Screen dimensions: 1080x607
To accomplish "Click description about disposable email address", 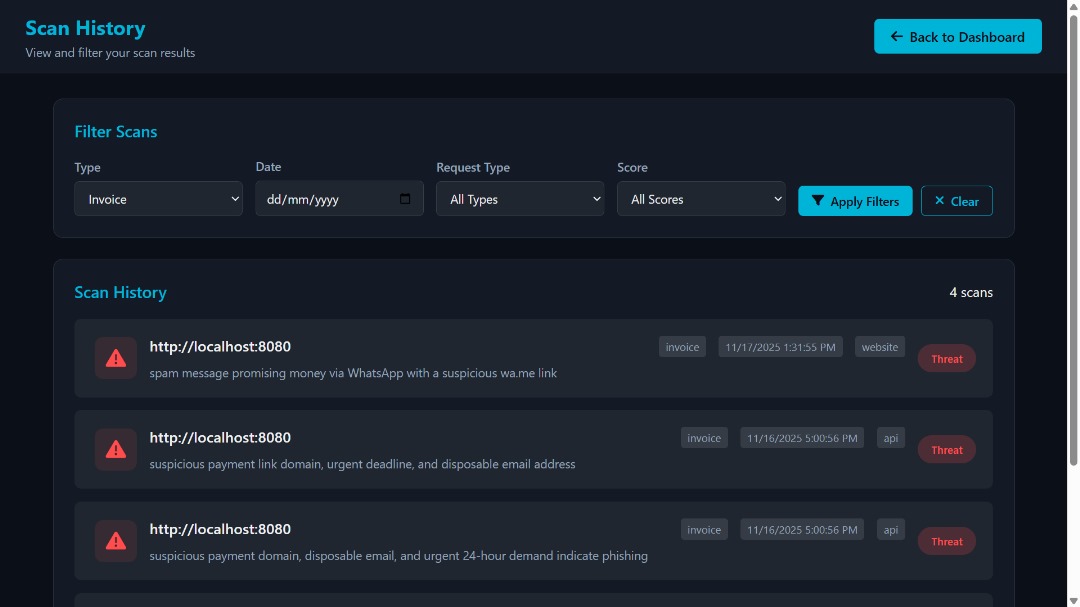I will point(362,464).
